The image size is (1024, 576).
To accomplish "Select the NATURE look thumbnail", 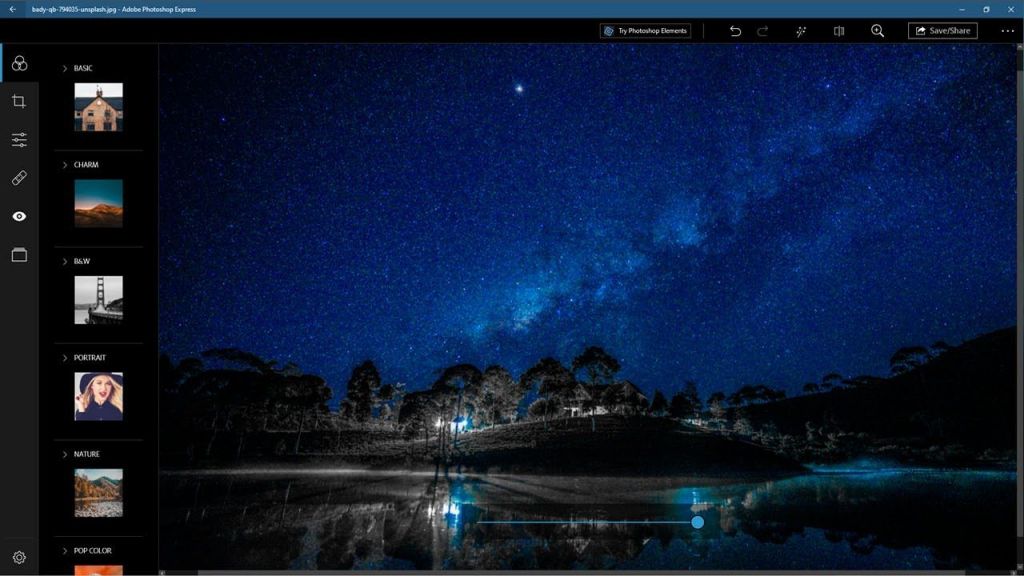I will [98, 492].
